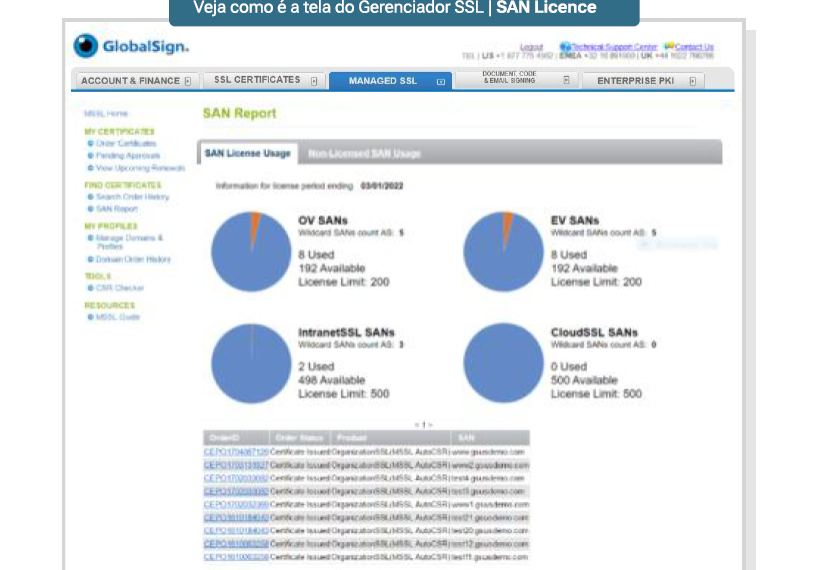Open Search Order History in sidebar
This screenshot has height=570, width=815.
pyautogui.click(x=133, y=197)
